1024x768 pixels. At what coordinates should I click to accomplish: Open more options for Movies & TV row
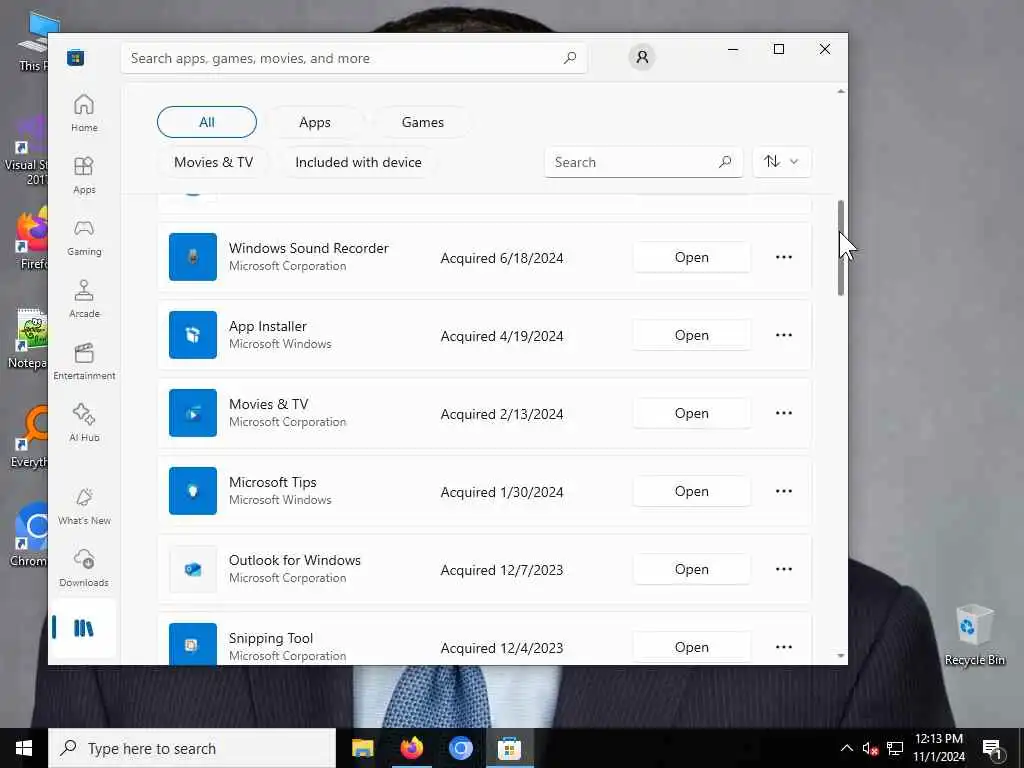pos(784,413)
